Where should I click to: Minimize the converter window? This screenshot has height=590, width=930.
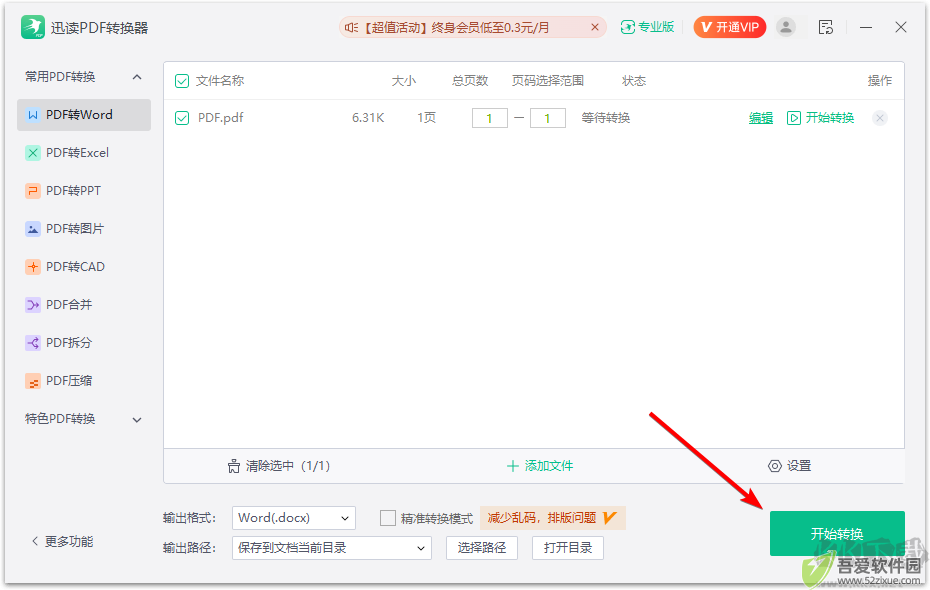click(866, 27)
